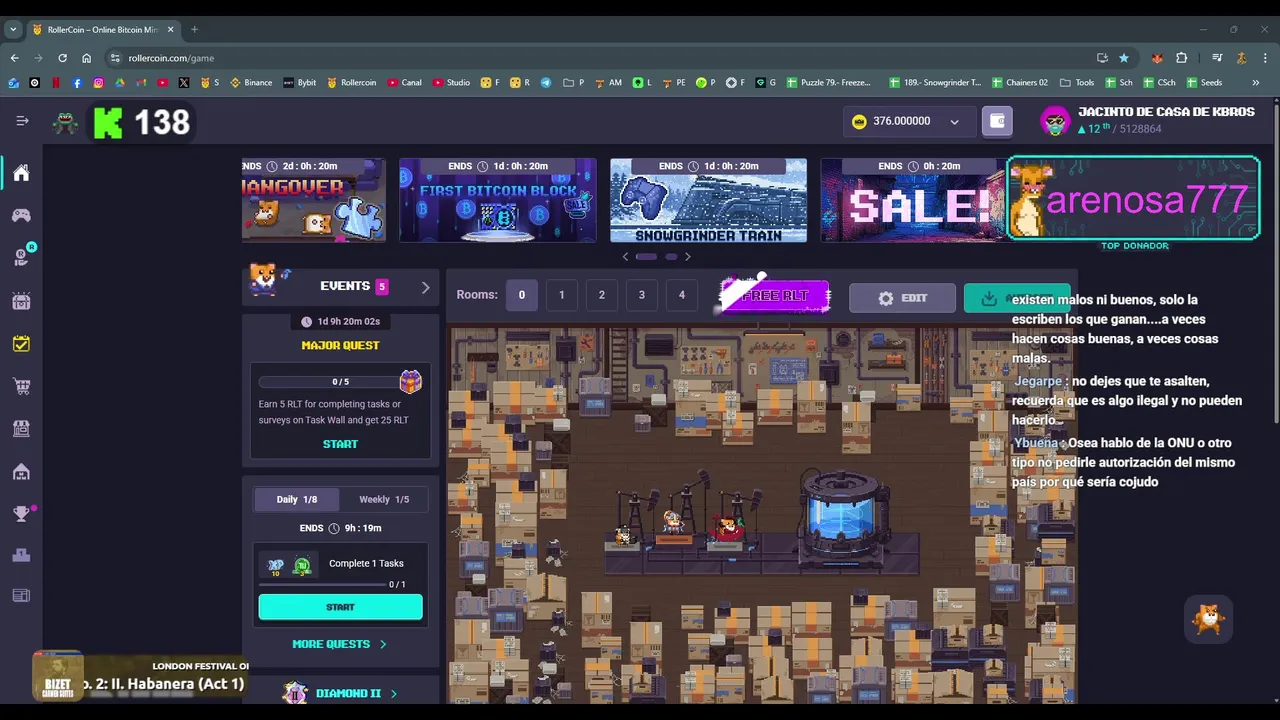
Task: Show next banner with right carousel arrow
Action: [687, 257]
